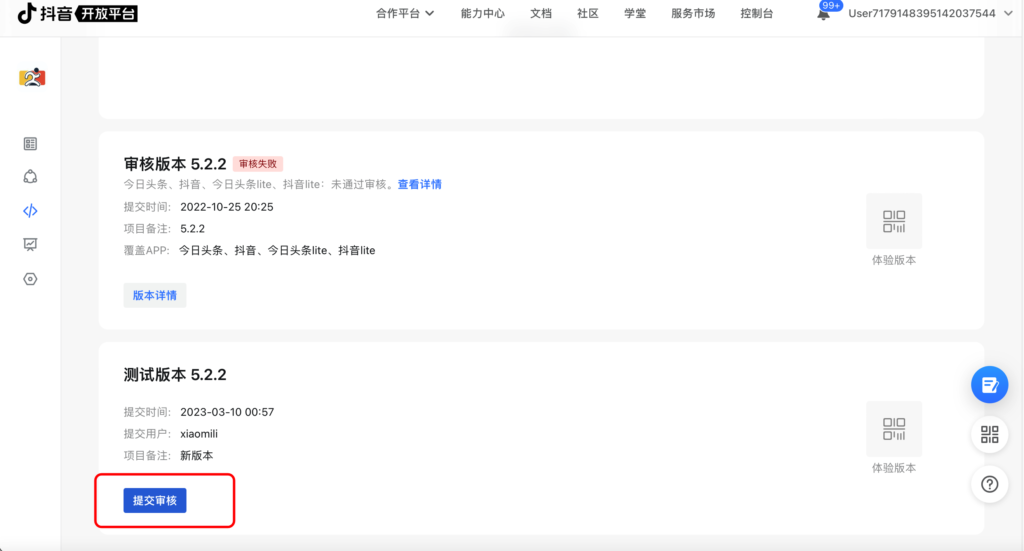The width and height of the screenshot is (1024, 551).
Task: Open the blue feedback floating button
Action: [x=989, y=385]
